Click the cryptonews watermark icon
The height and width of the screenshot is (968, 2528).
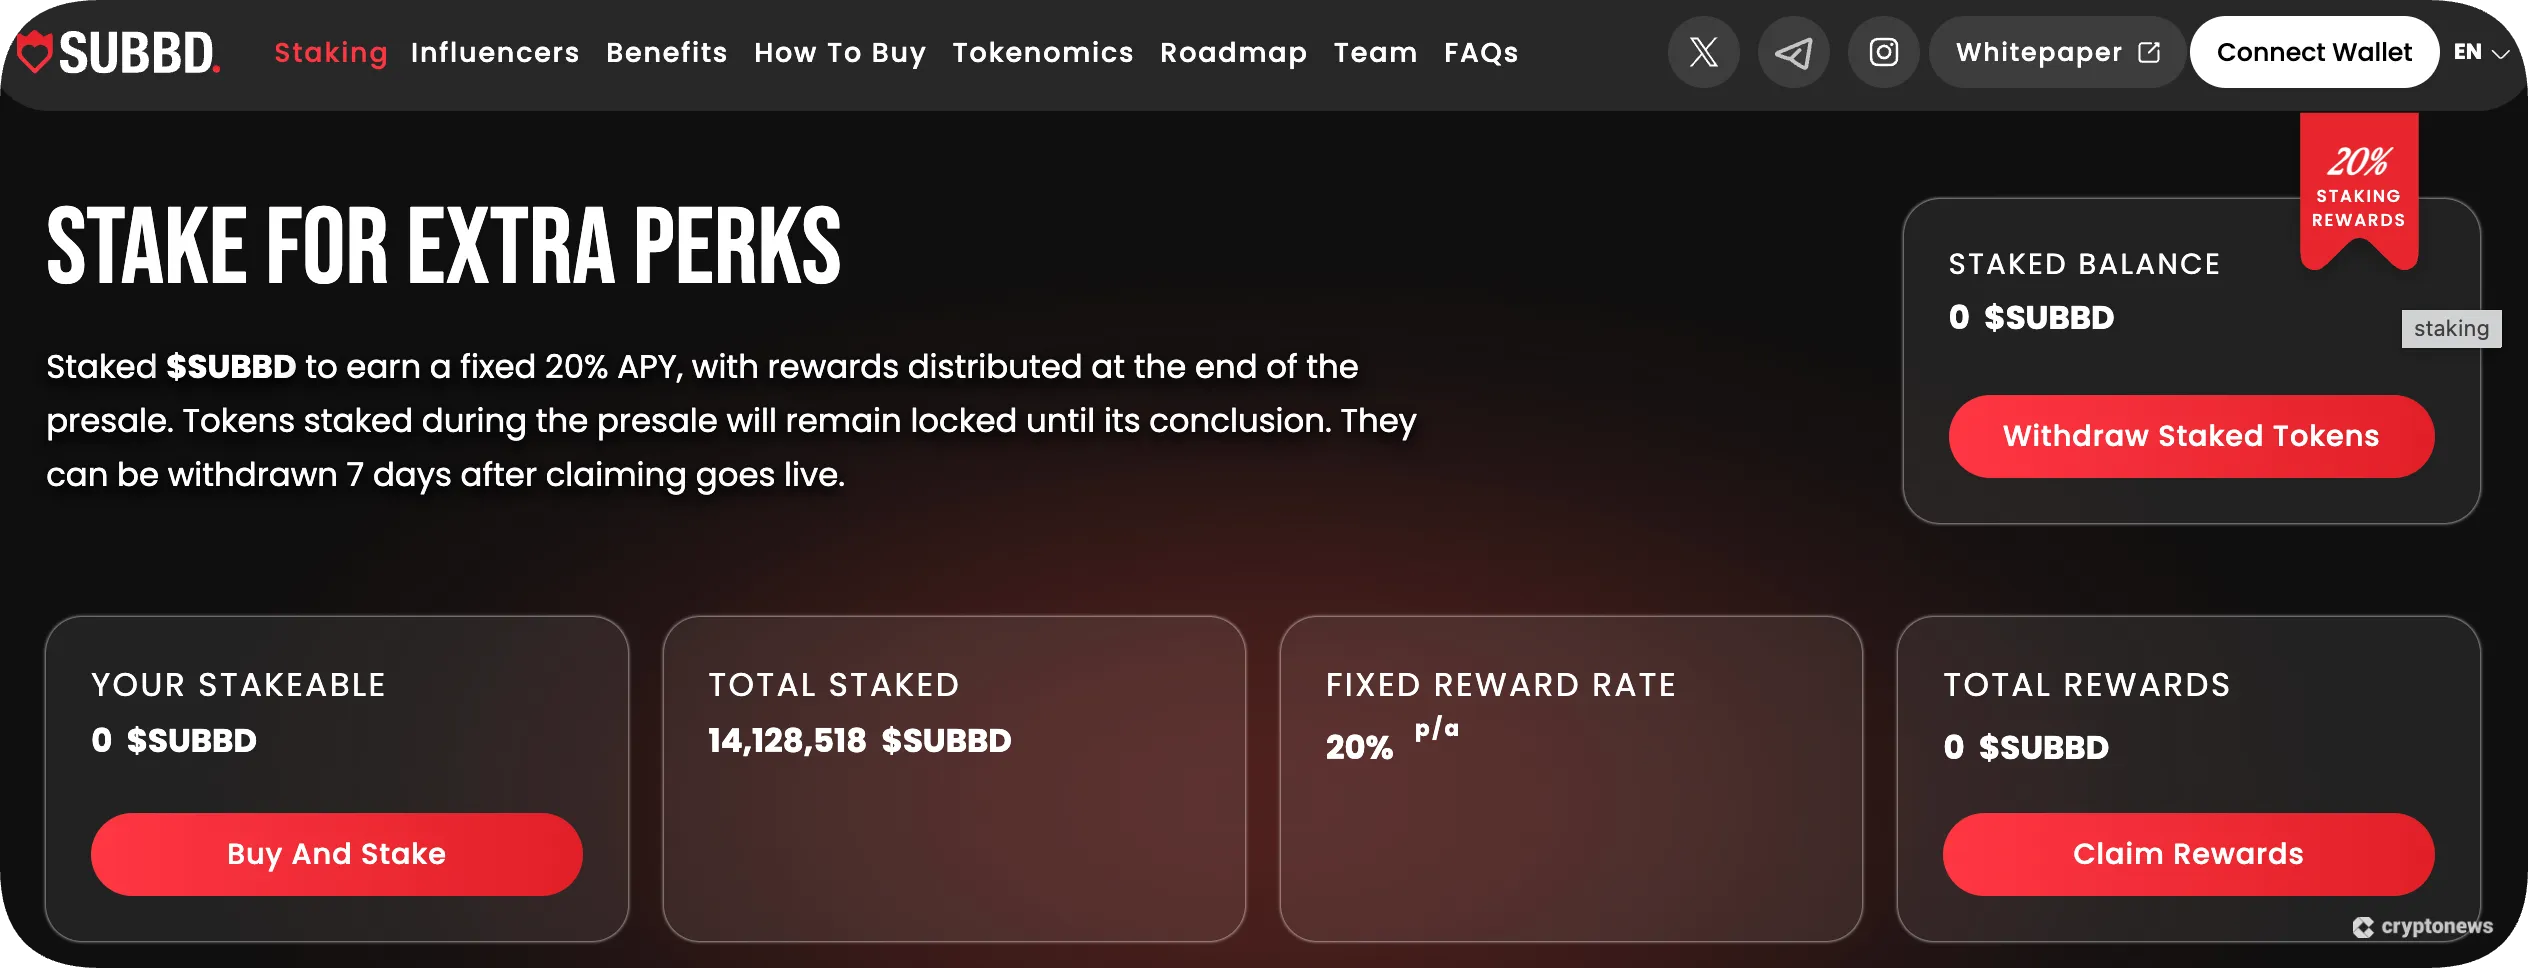coord(2362,926)
